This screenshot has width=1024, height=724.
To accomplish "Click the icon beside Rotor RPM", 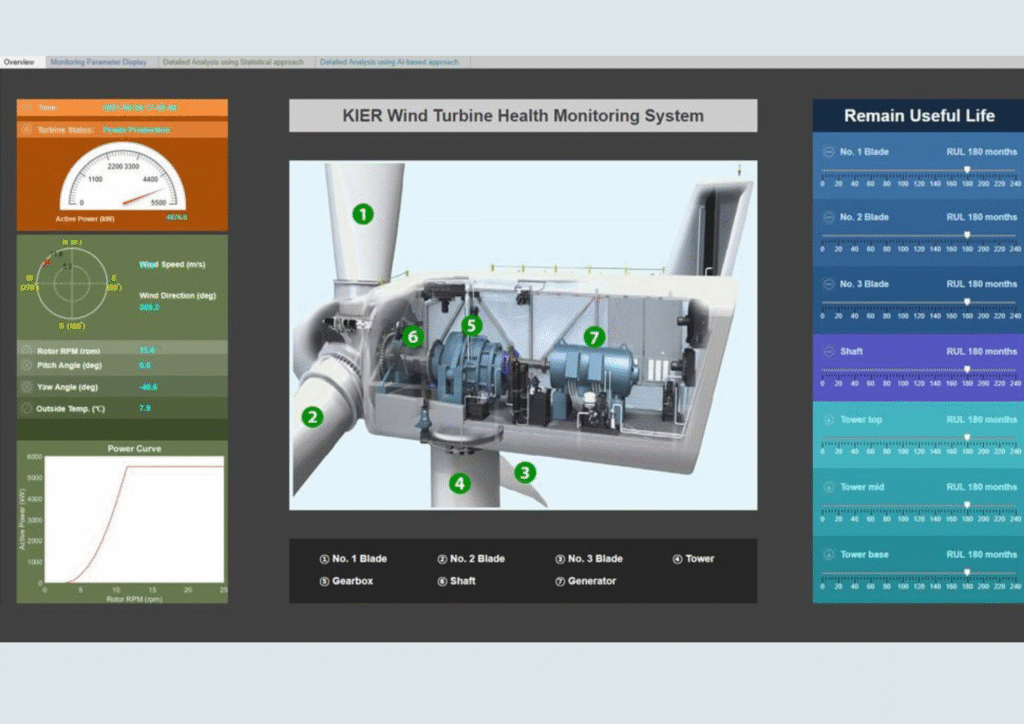I will pos(27,351).
